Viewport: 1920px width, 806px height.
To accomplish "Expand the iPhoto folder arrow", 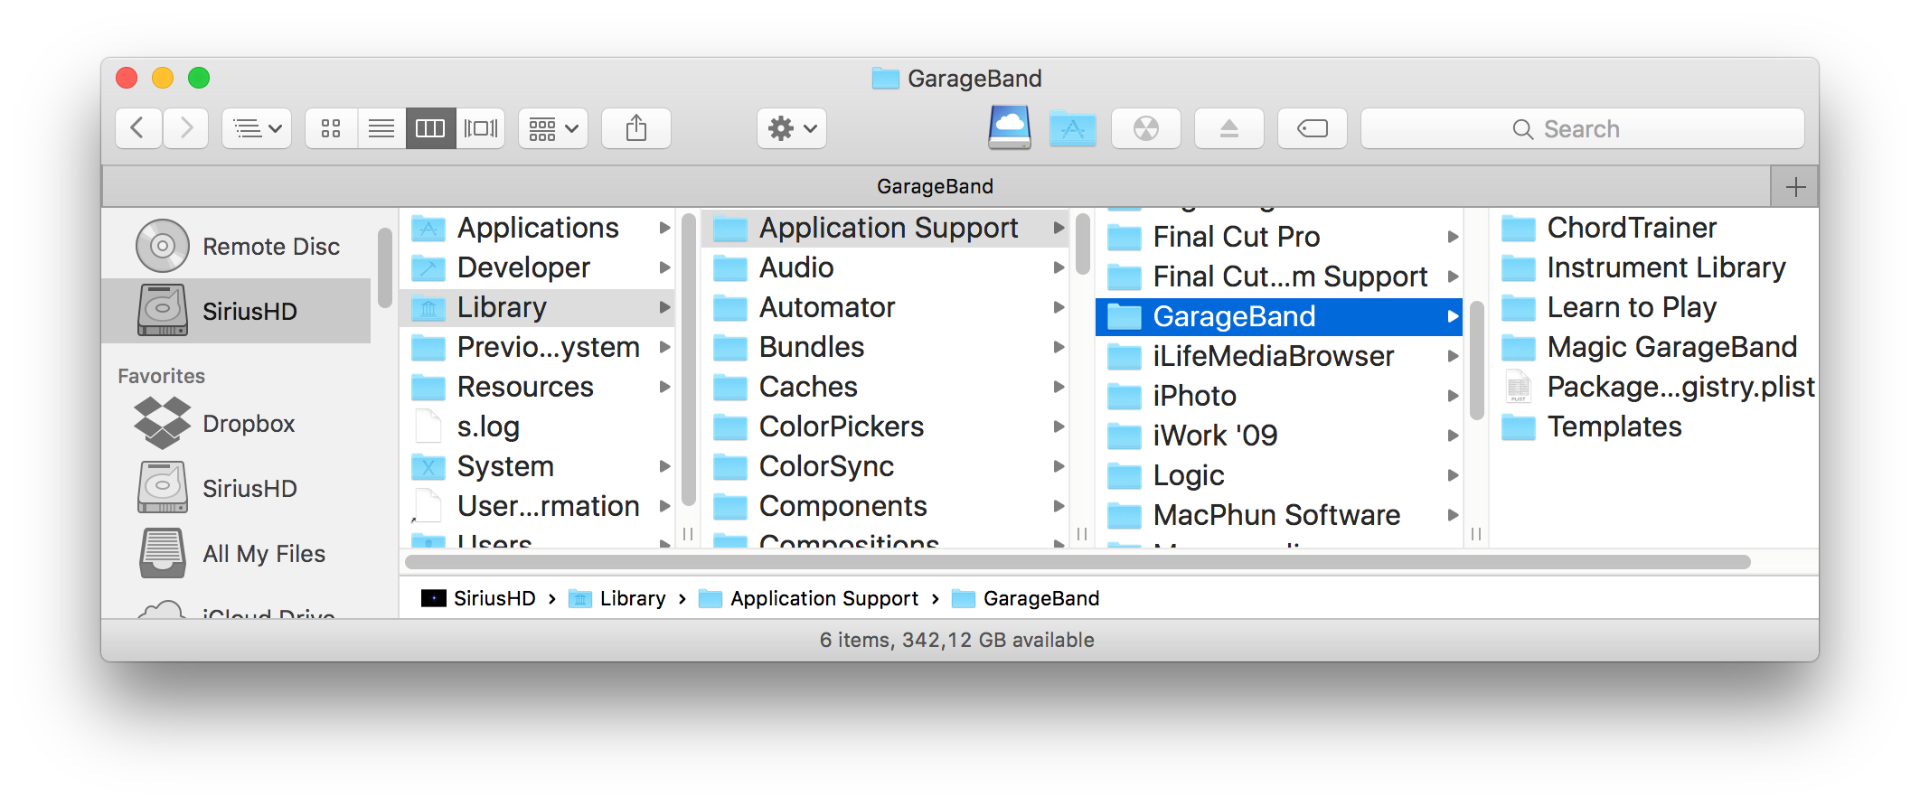I will pyautogui.click(x=1453, y=396).
